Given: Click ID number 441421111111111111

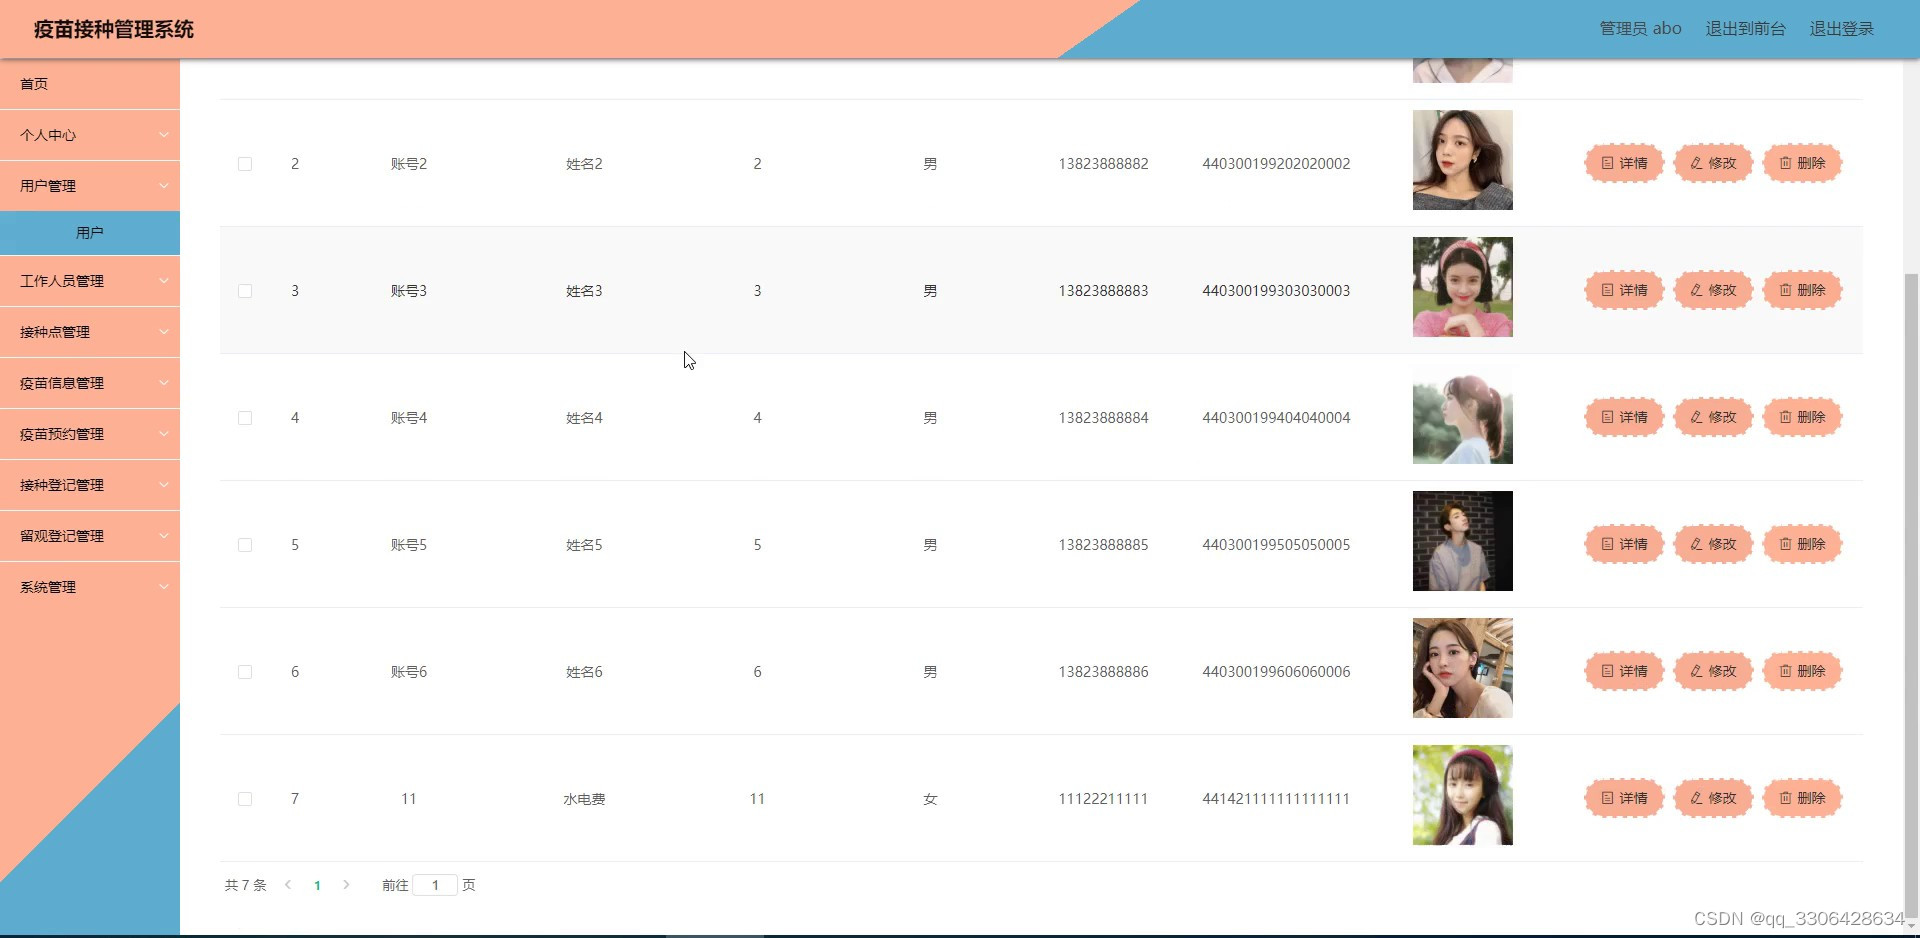Looking at the screenshot, I should 1276,799.
